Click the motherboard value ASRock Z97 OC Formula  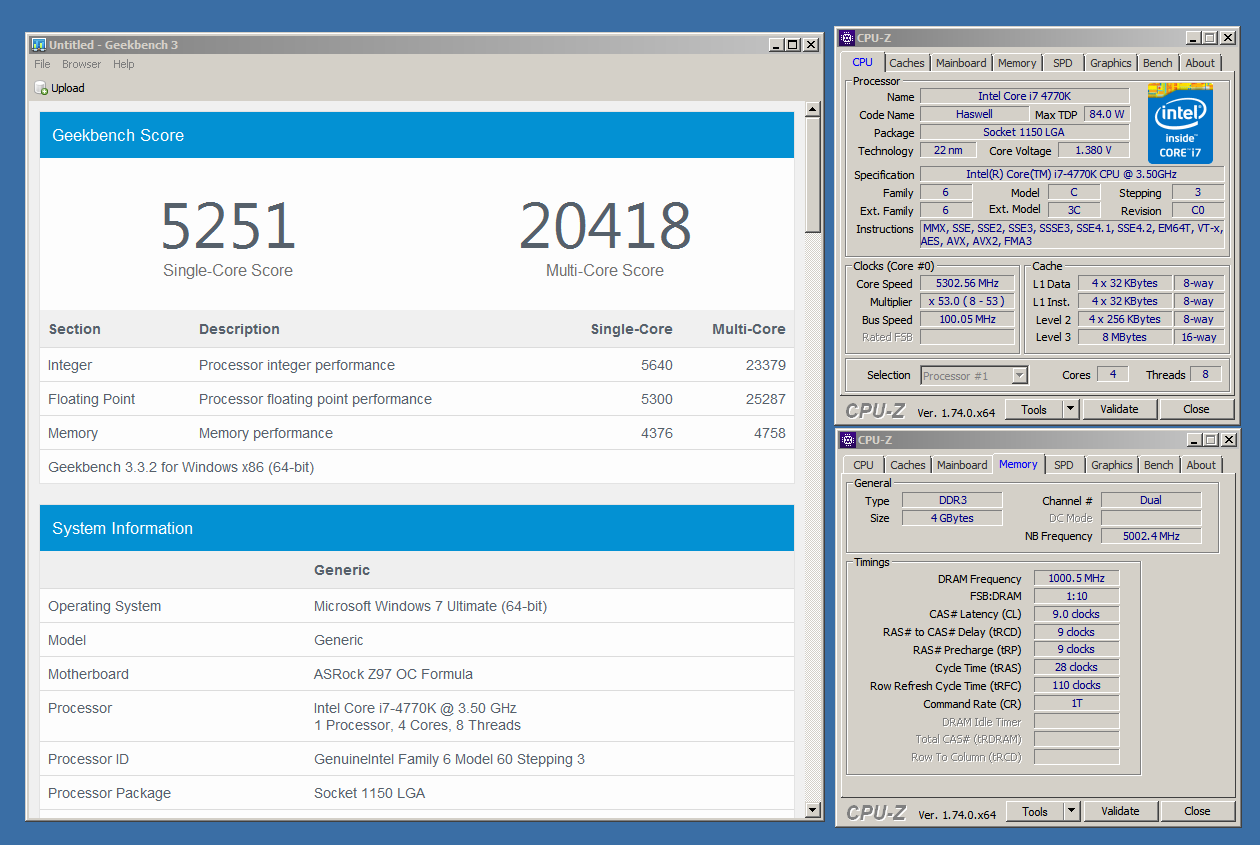click(393, 674)
